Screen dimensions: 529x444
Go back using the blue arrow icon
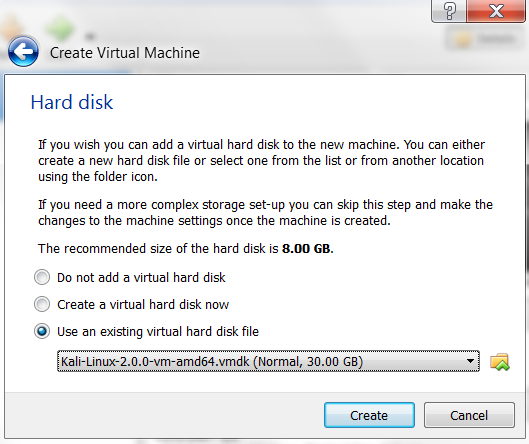[x=23, y=52]
